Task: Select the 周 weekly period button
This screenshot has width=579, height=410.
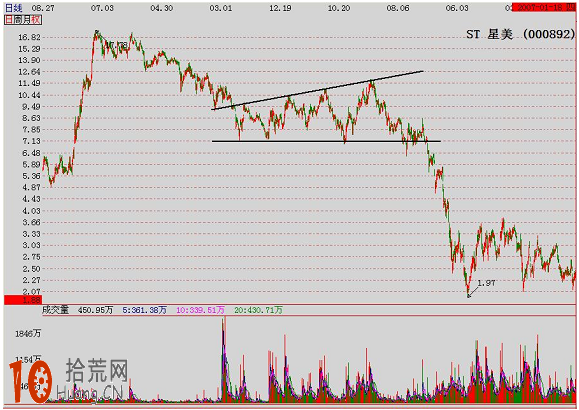Action: 17,20
